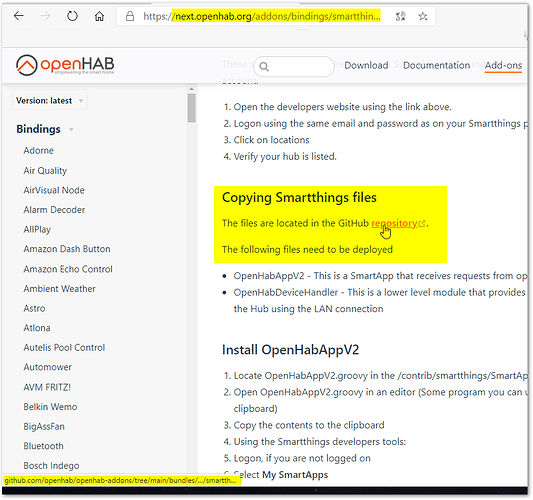
Task: Add page to favorites with the star icon
Action: [x=423, y=16]
